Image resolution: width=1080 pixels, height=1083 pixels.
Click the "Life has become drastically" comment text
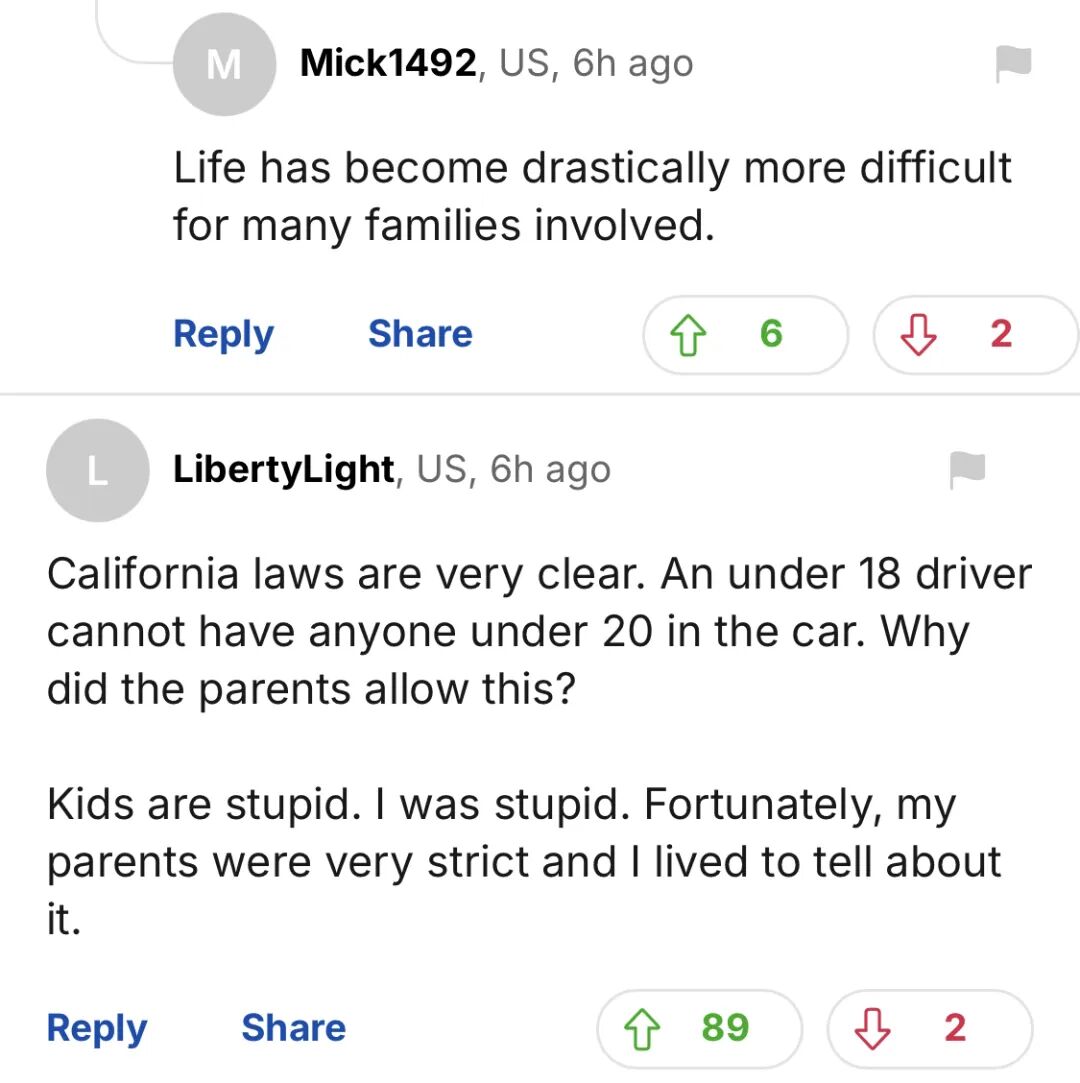click(592, 196)
